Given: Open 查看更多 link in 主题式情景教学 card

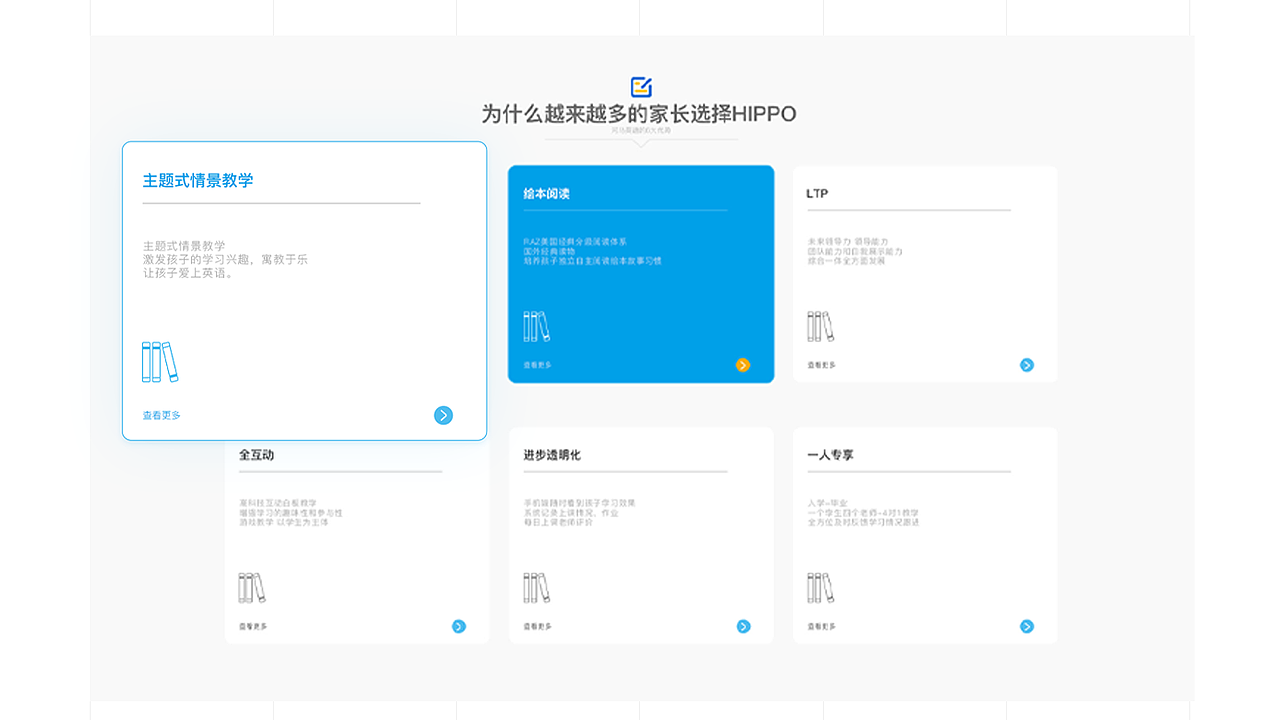Looking at the screenshot, I should [162, 415].
